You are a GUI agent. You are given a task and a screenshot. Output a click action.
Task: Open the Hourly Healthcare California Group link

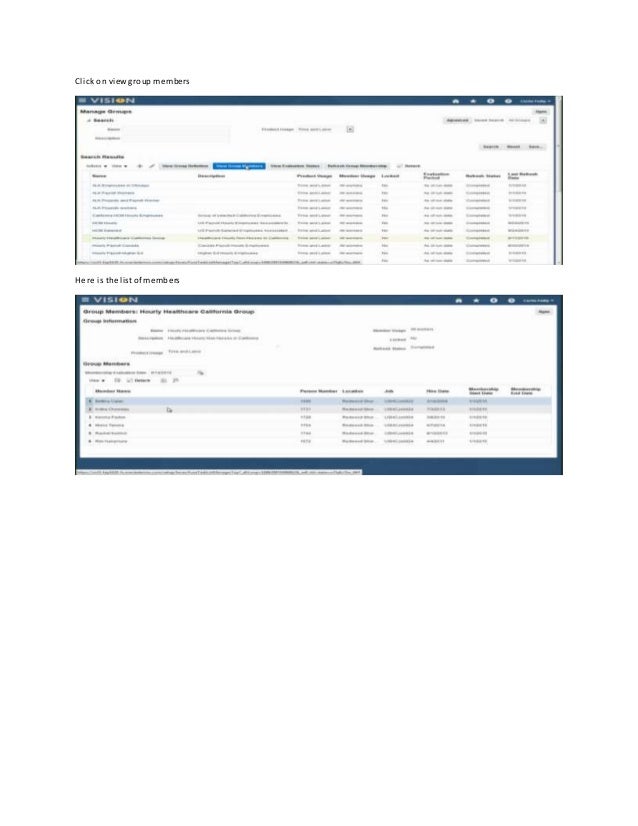coord(129,238)
